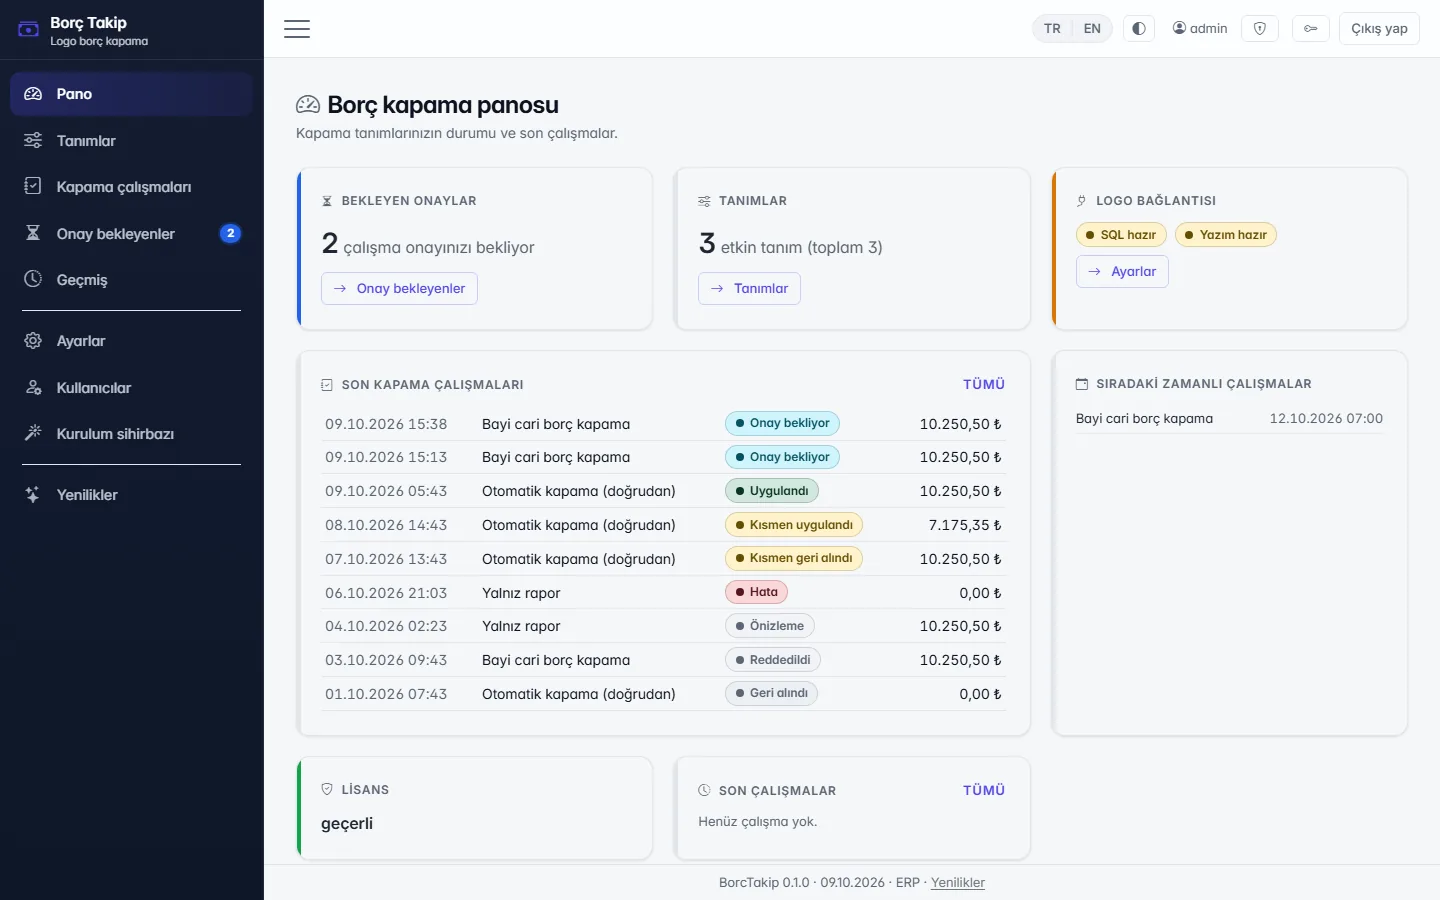Open Kullanıcılar in the sidebar
Viewport: 1440px width, 900px height.
tap(131, 388)
